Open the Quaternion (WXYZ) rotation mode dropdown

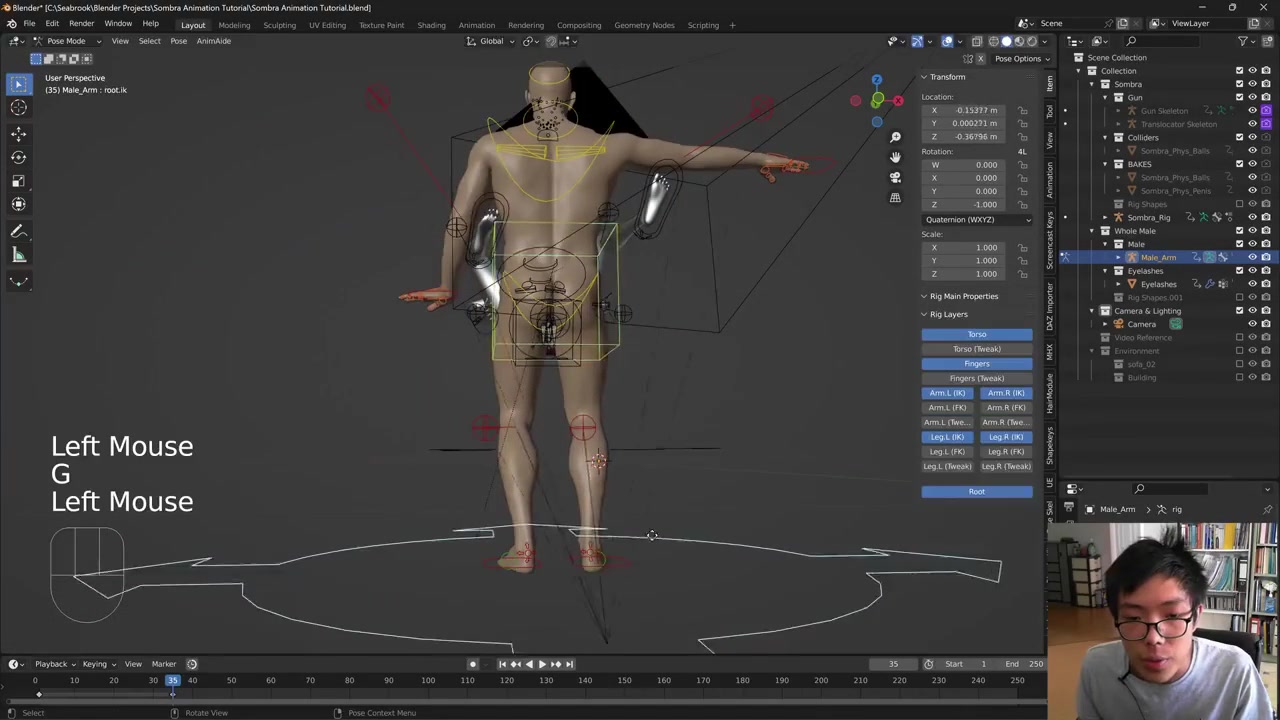coord(977,219)
